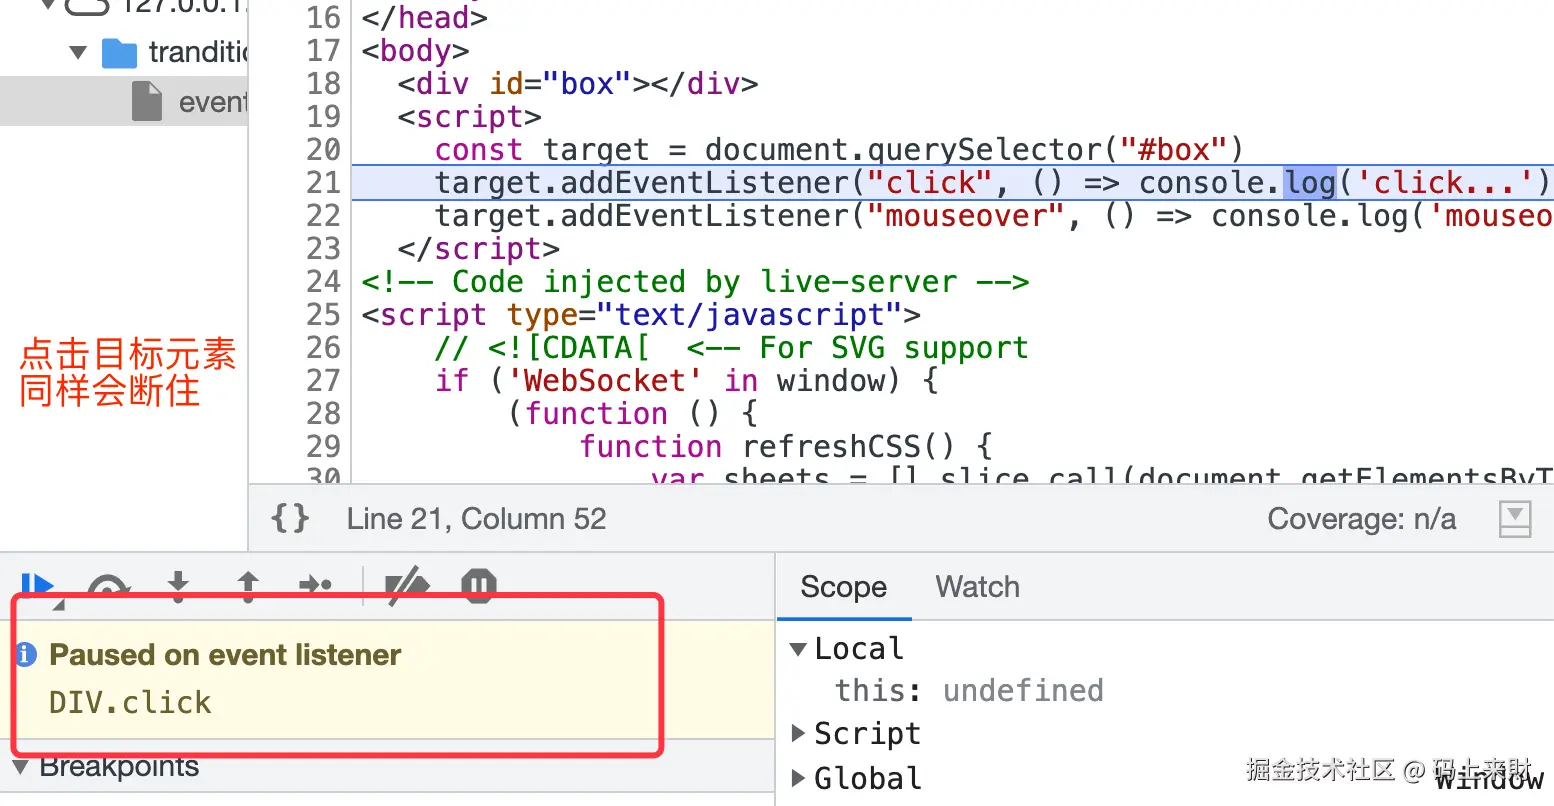Screen dimensions: 1554x806
Task: Collapse the Local scope section
Action: [x=798, y=649]
